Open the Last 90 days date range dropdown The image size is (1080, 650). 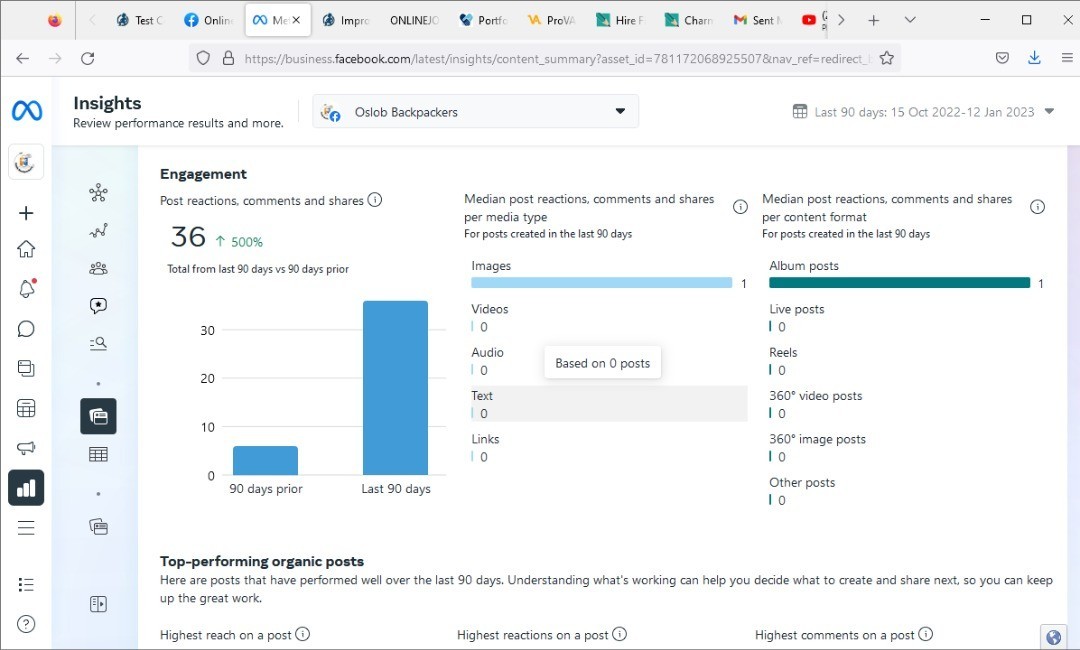point(924,112)
